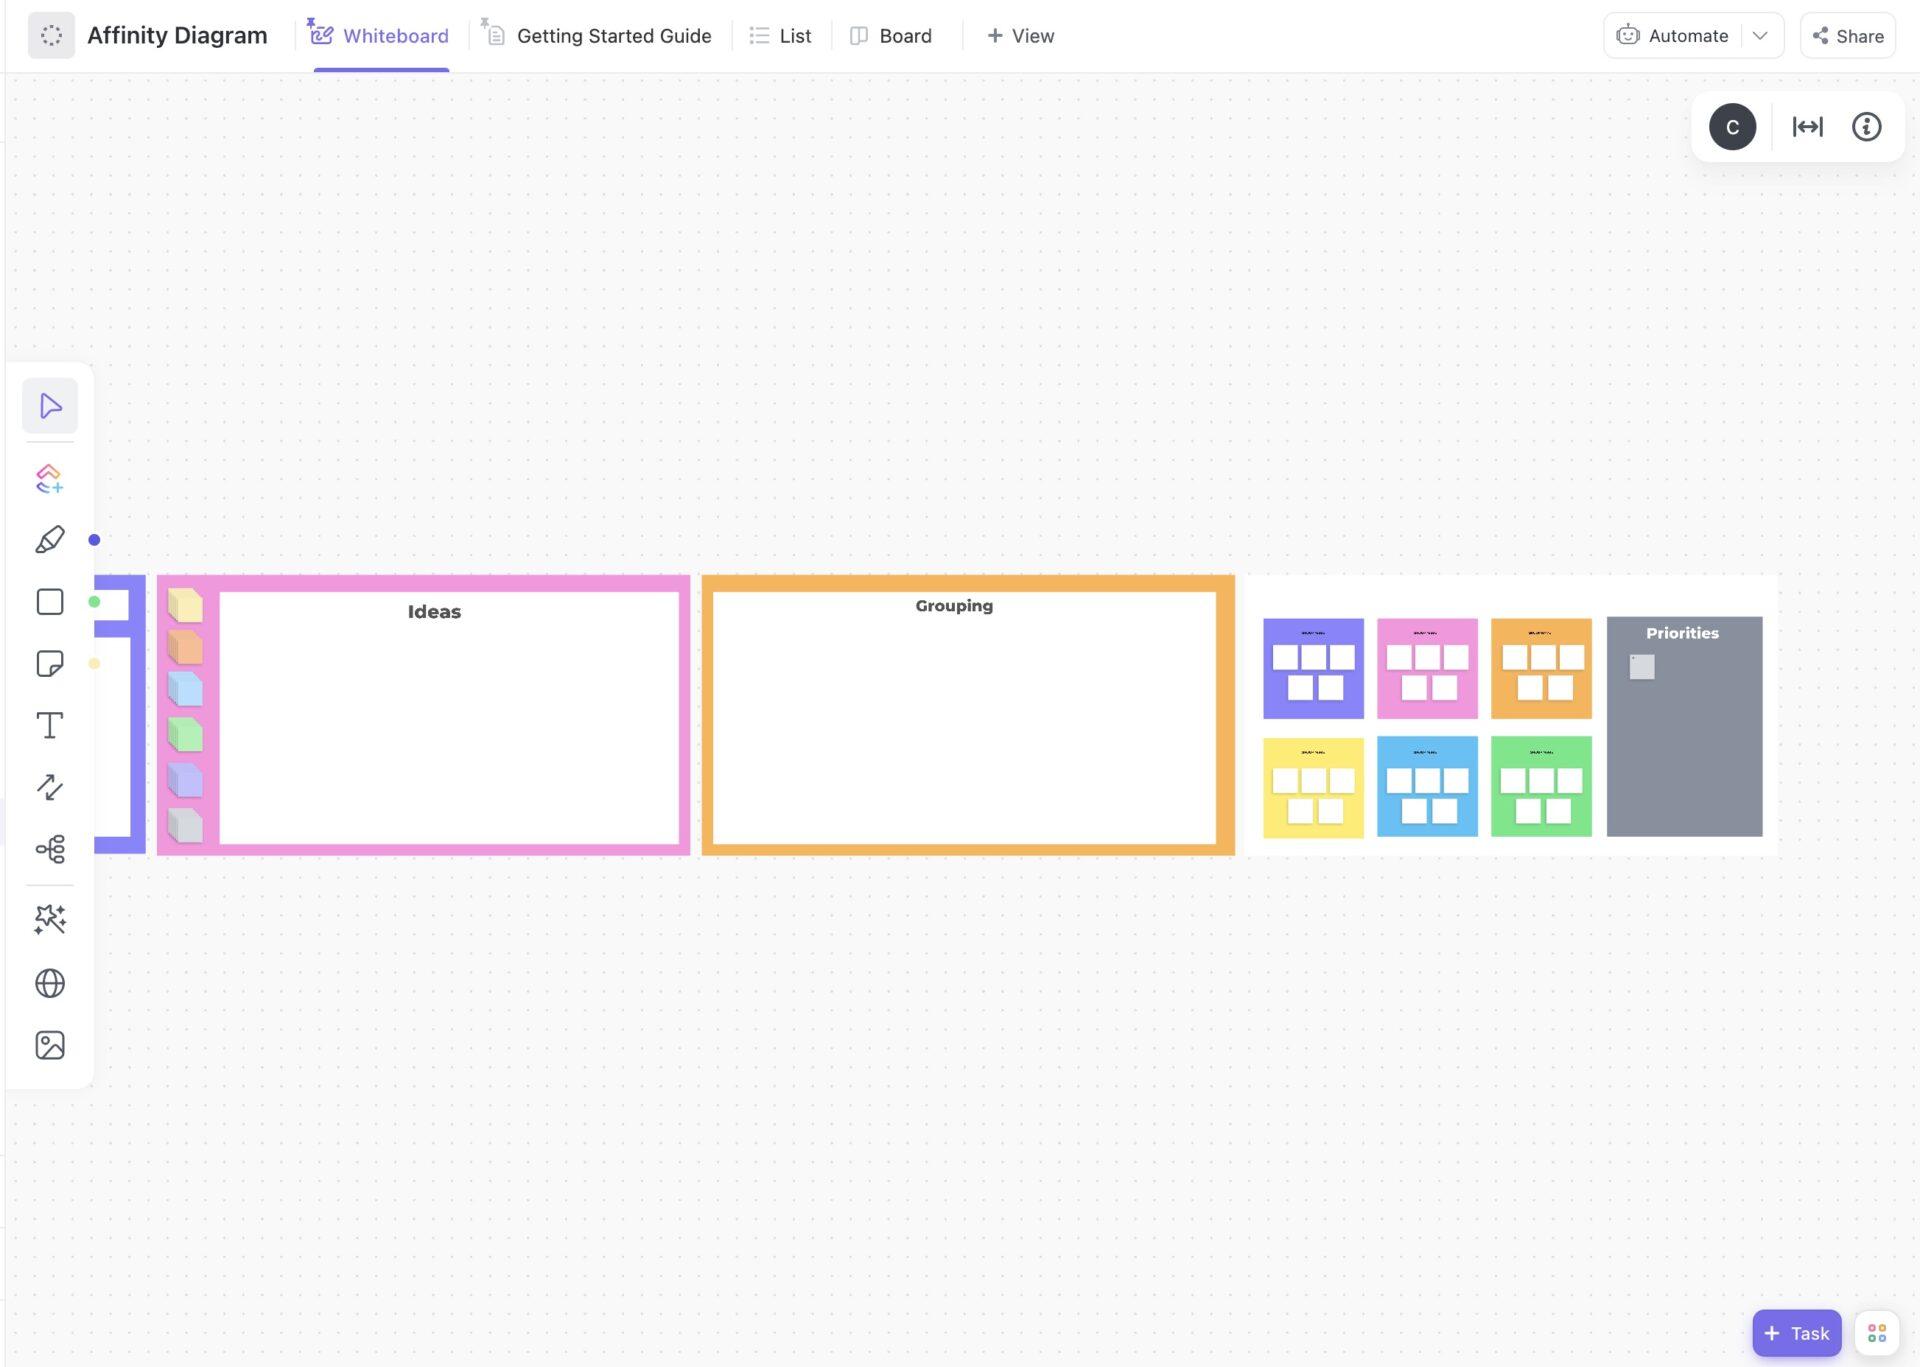
Task: Click the Share button
Action: tap(1847, 36)
